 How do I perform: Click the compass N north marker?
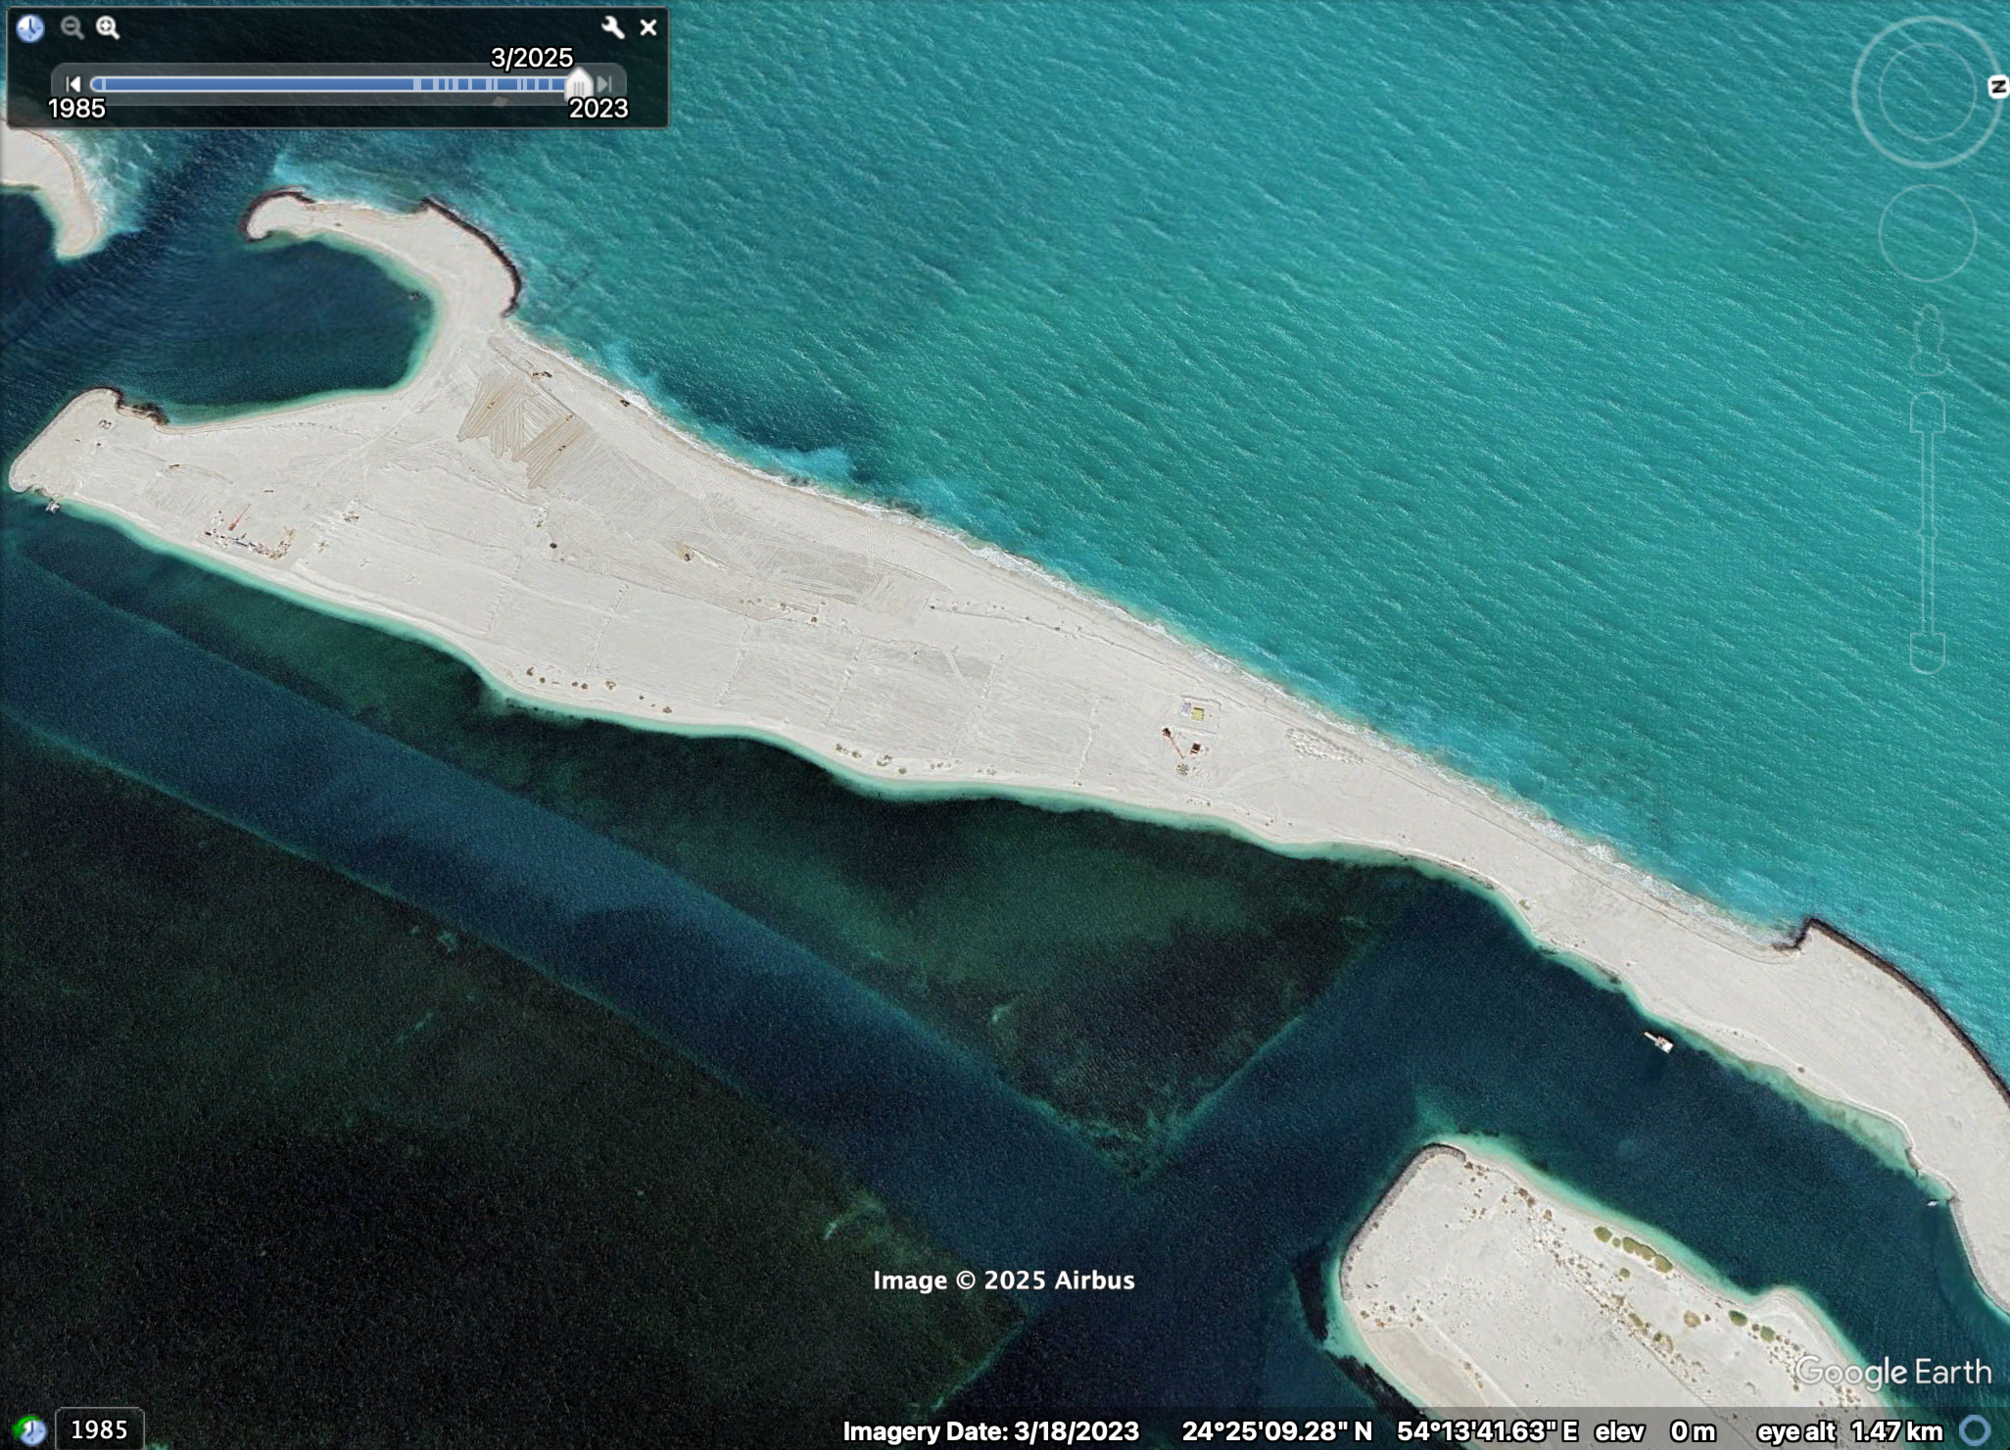pyautogui.click(x=1998, y=88)
